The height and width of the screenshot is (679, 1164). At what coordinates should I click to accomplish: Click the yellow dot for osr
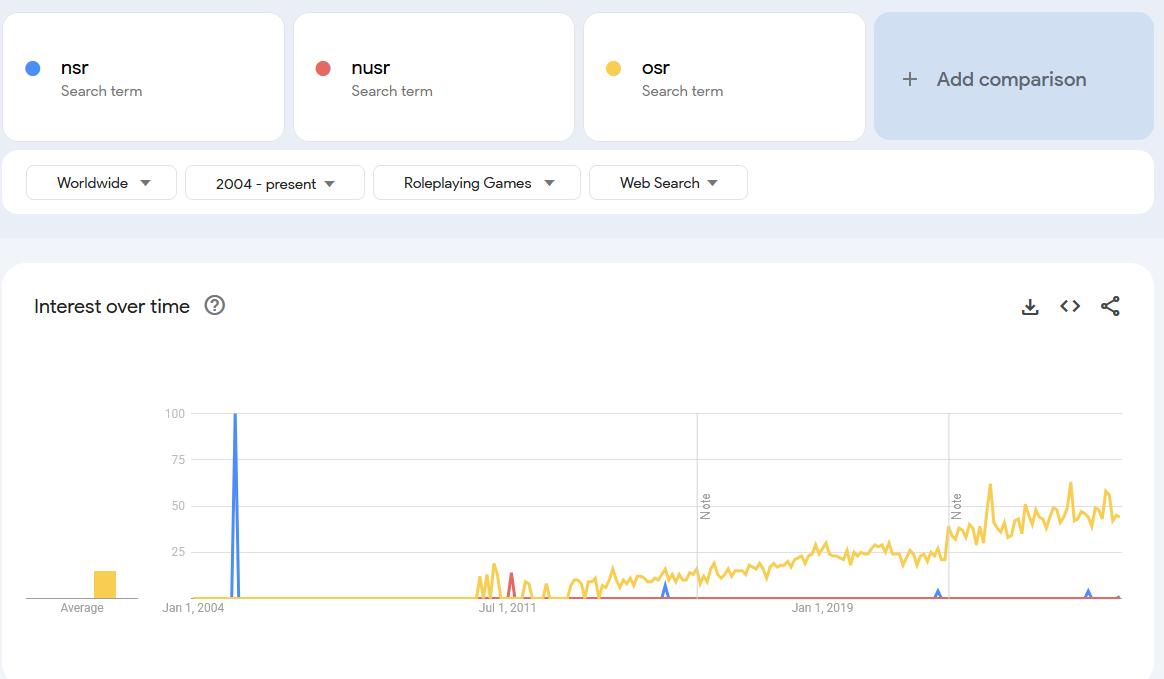(x=613, y=69)
